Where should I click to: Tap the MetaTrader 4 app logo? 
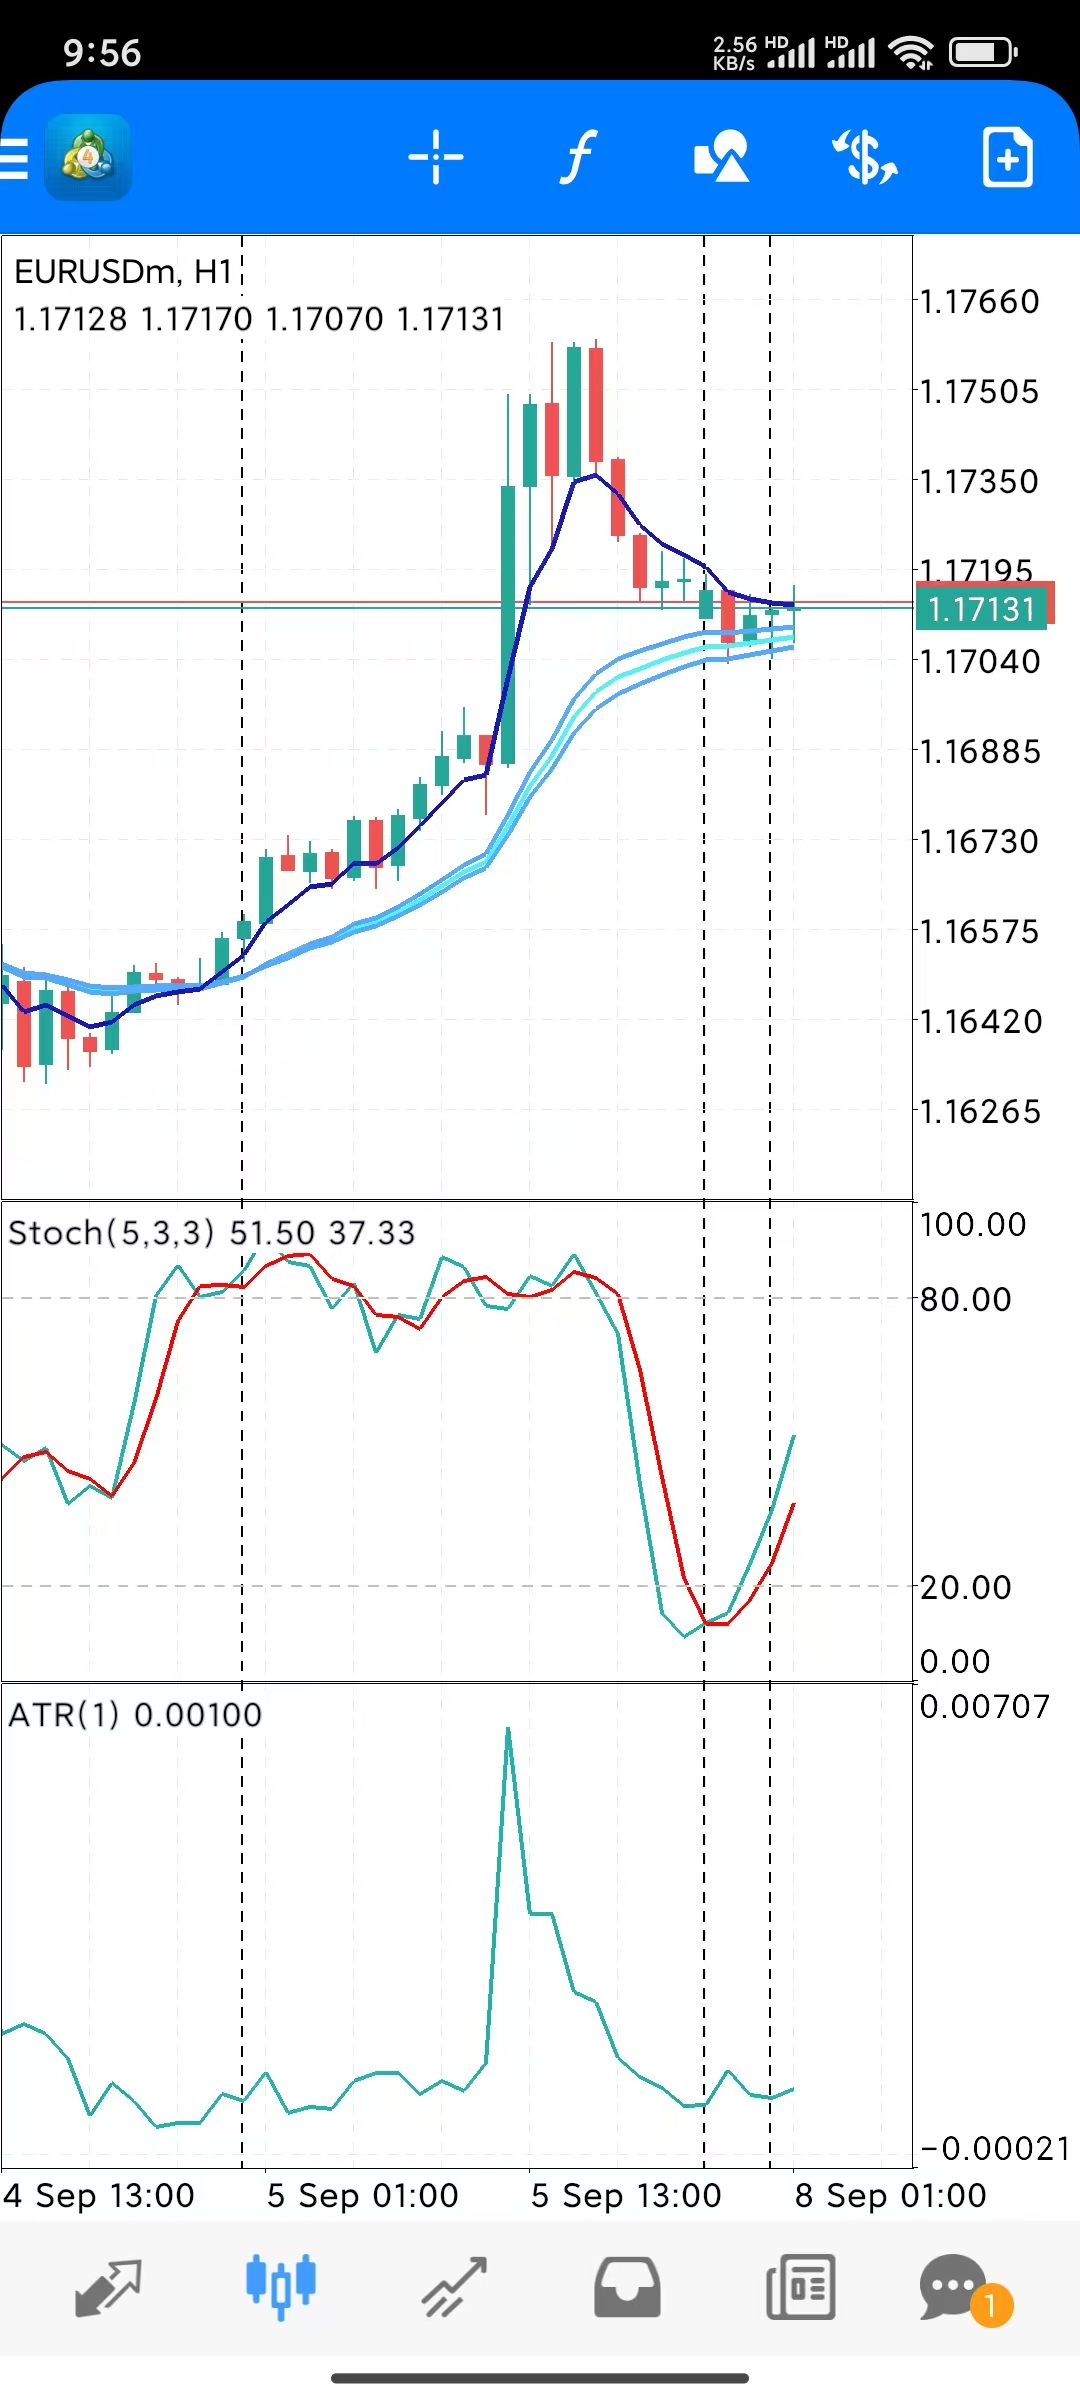click(88, 158)
